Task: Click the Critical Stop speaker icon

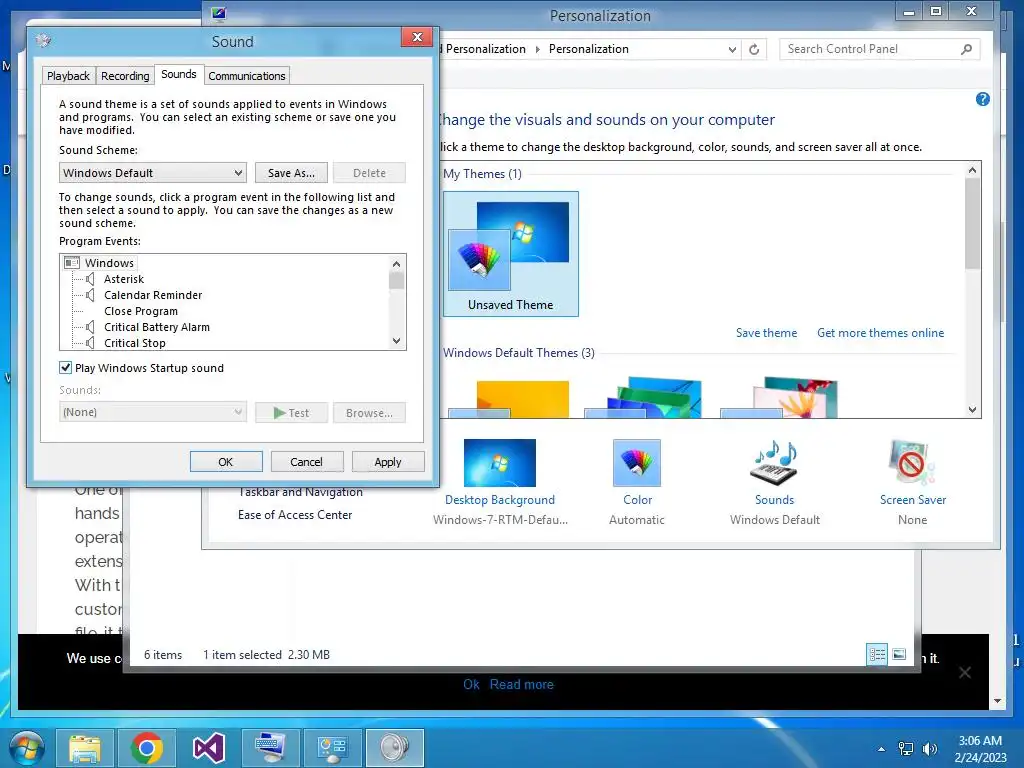Action: click(x=91, y=343)
